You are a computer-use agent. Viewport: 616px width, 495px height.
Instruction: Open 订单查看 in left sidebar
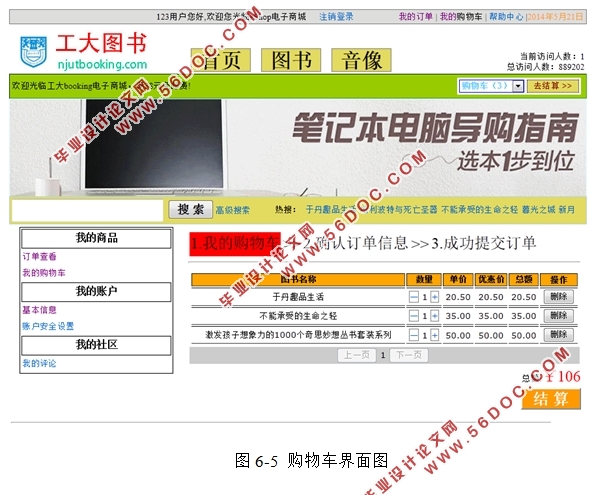point(40,257)
